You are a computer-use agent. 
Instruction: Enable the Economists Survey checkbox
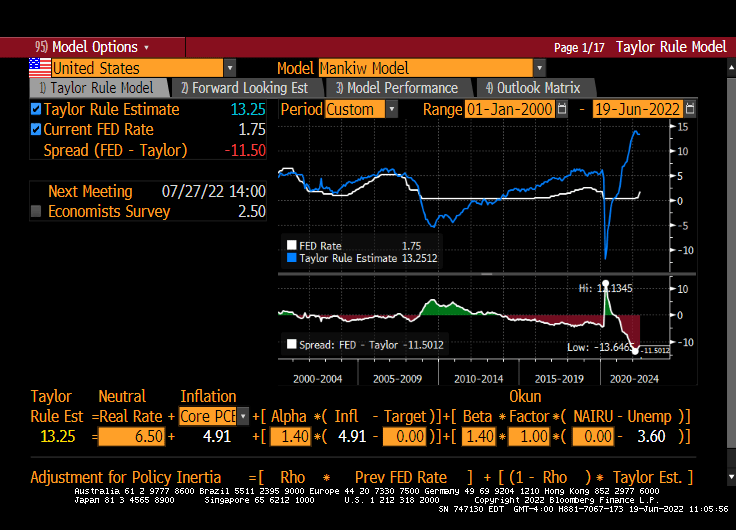point(37,212)
